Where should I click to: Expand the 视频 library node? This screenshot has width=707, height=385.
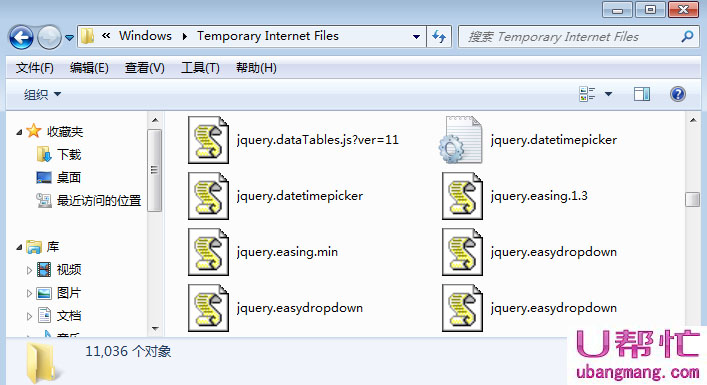point(29,270)
